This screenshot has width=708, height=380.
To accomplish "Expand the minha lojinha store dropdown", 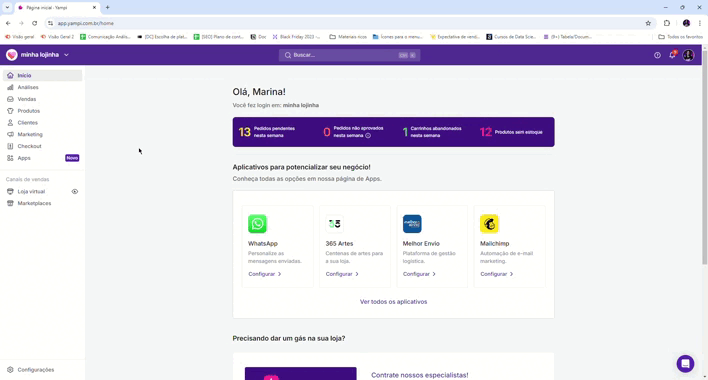I will [x=66, y=55].
